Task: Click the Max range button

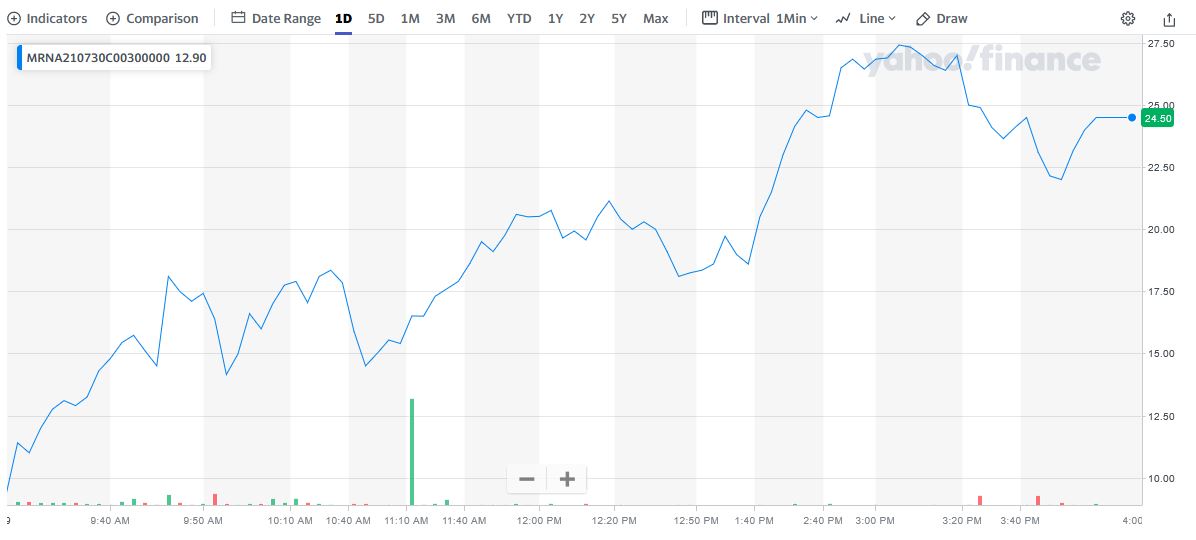Action: click(x=656, y=18)
